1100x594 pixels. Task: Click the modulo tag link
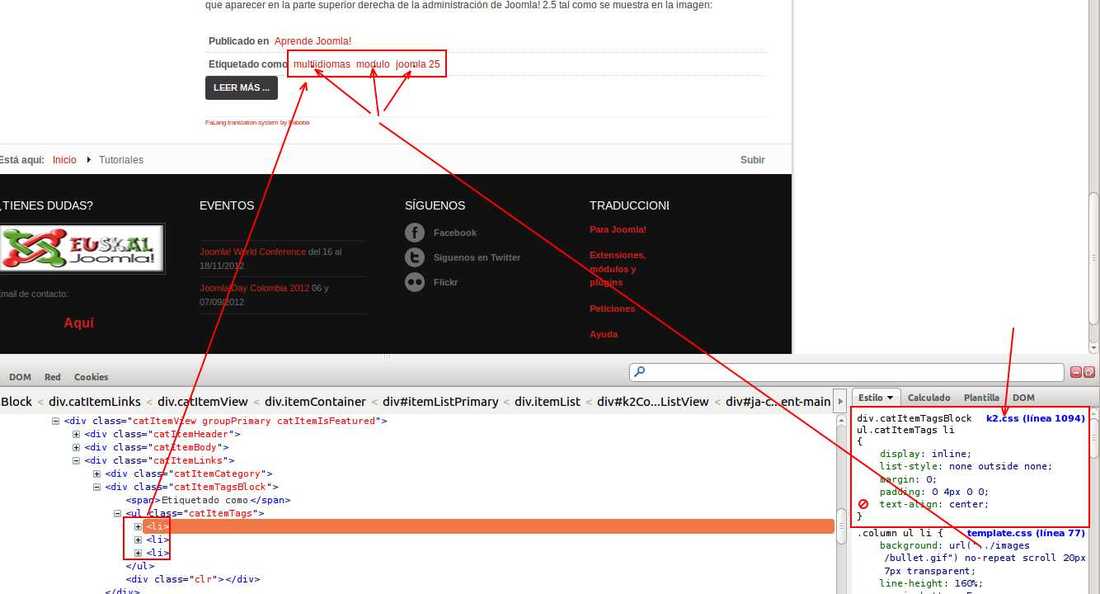point(373,65)
